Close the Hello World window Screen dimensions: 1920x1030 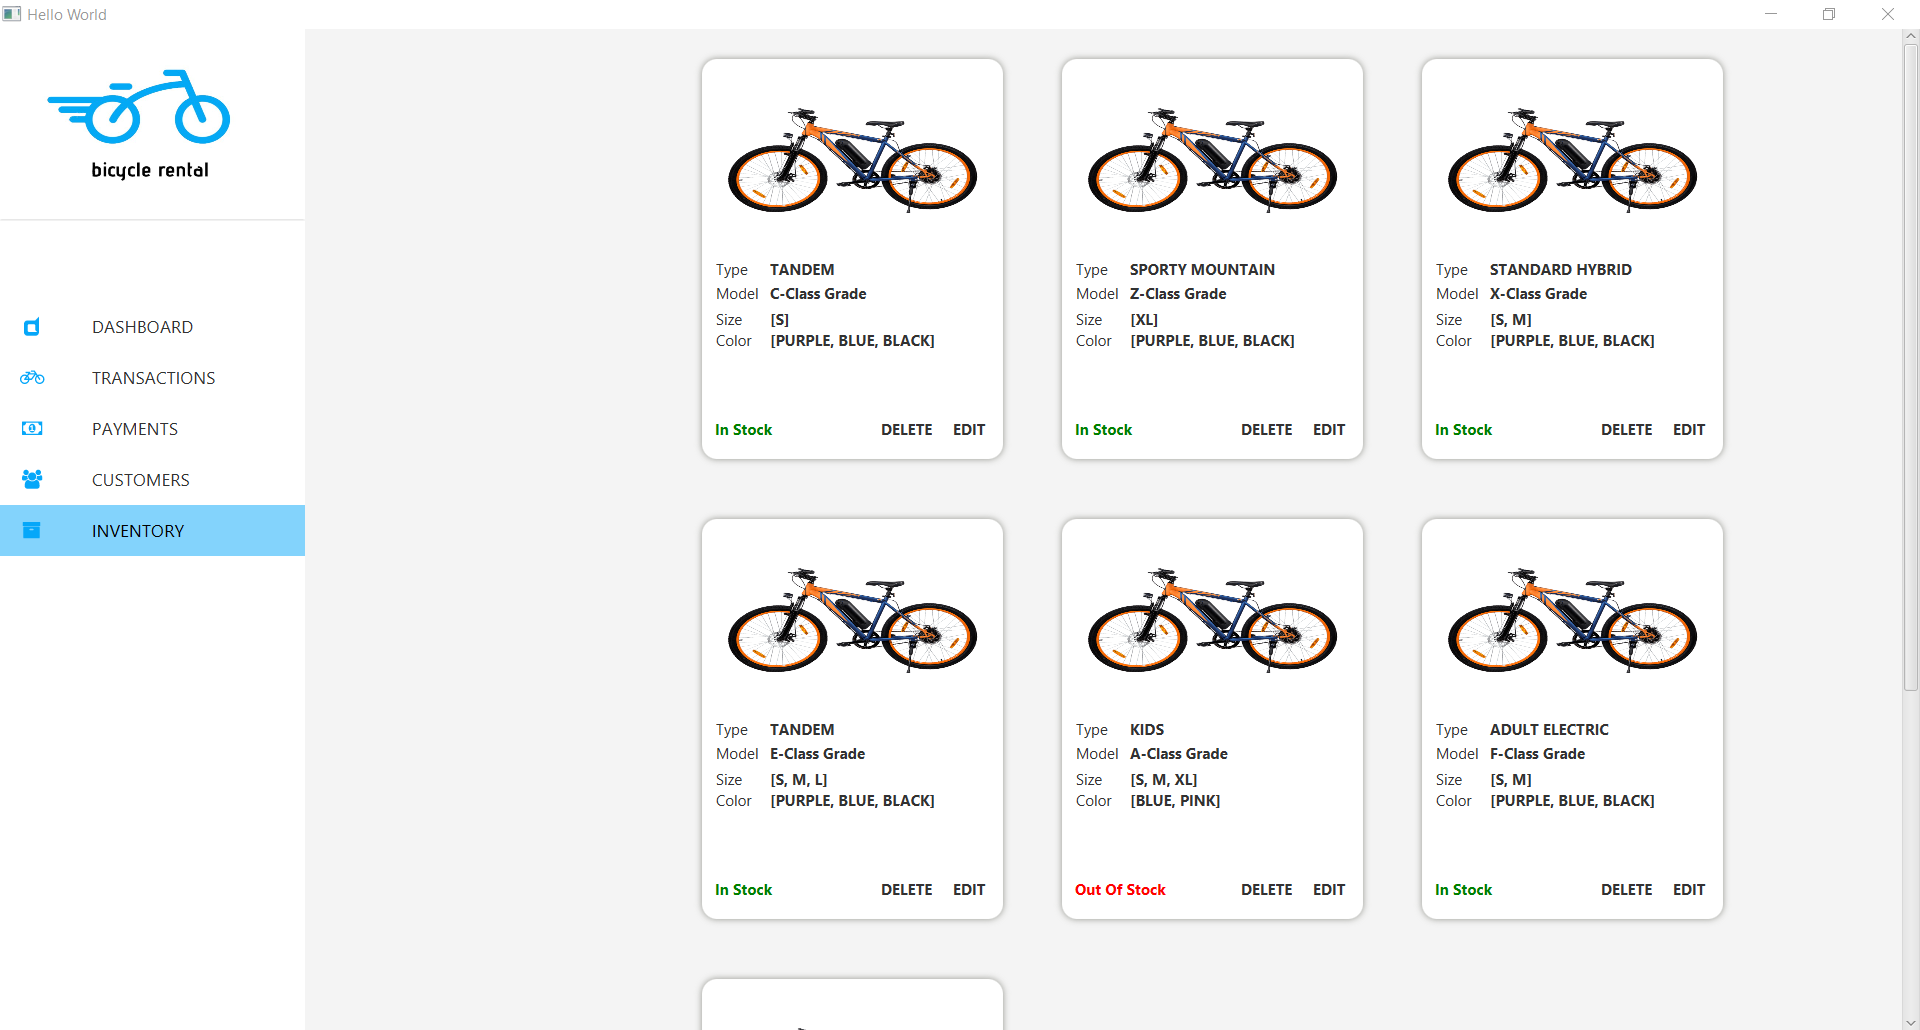(1888, 14)
